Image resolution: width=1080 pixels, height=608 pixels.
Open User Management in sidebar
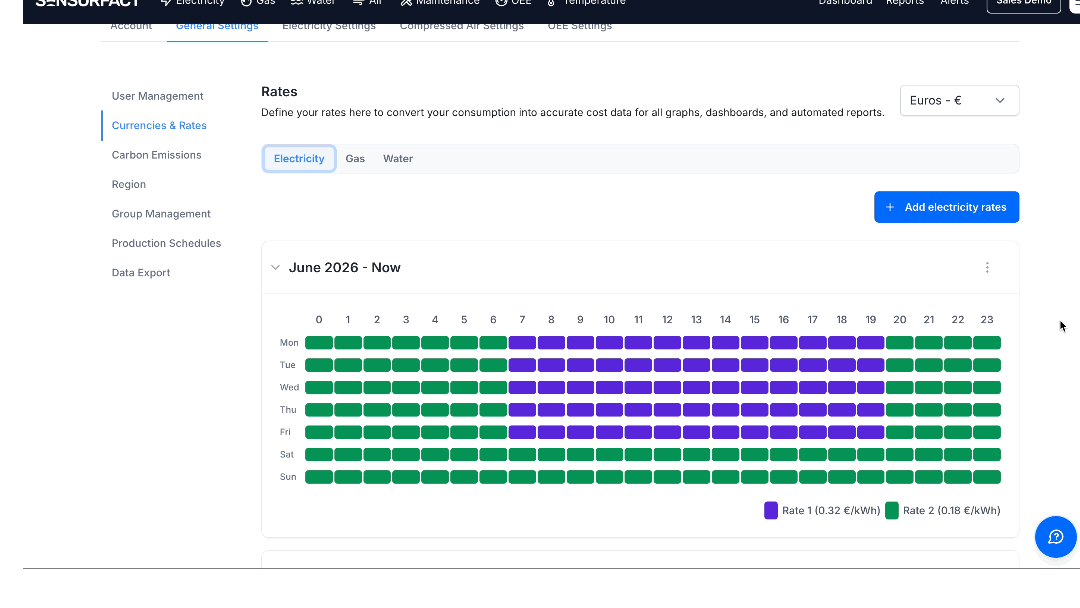click(157, 96)
